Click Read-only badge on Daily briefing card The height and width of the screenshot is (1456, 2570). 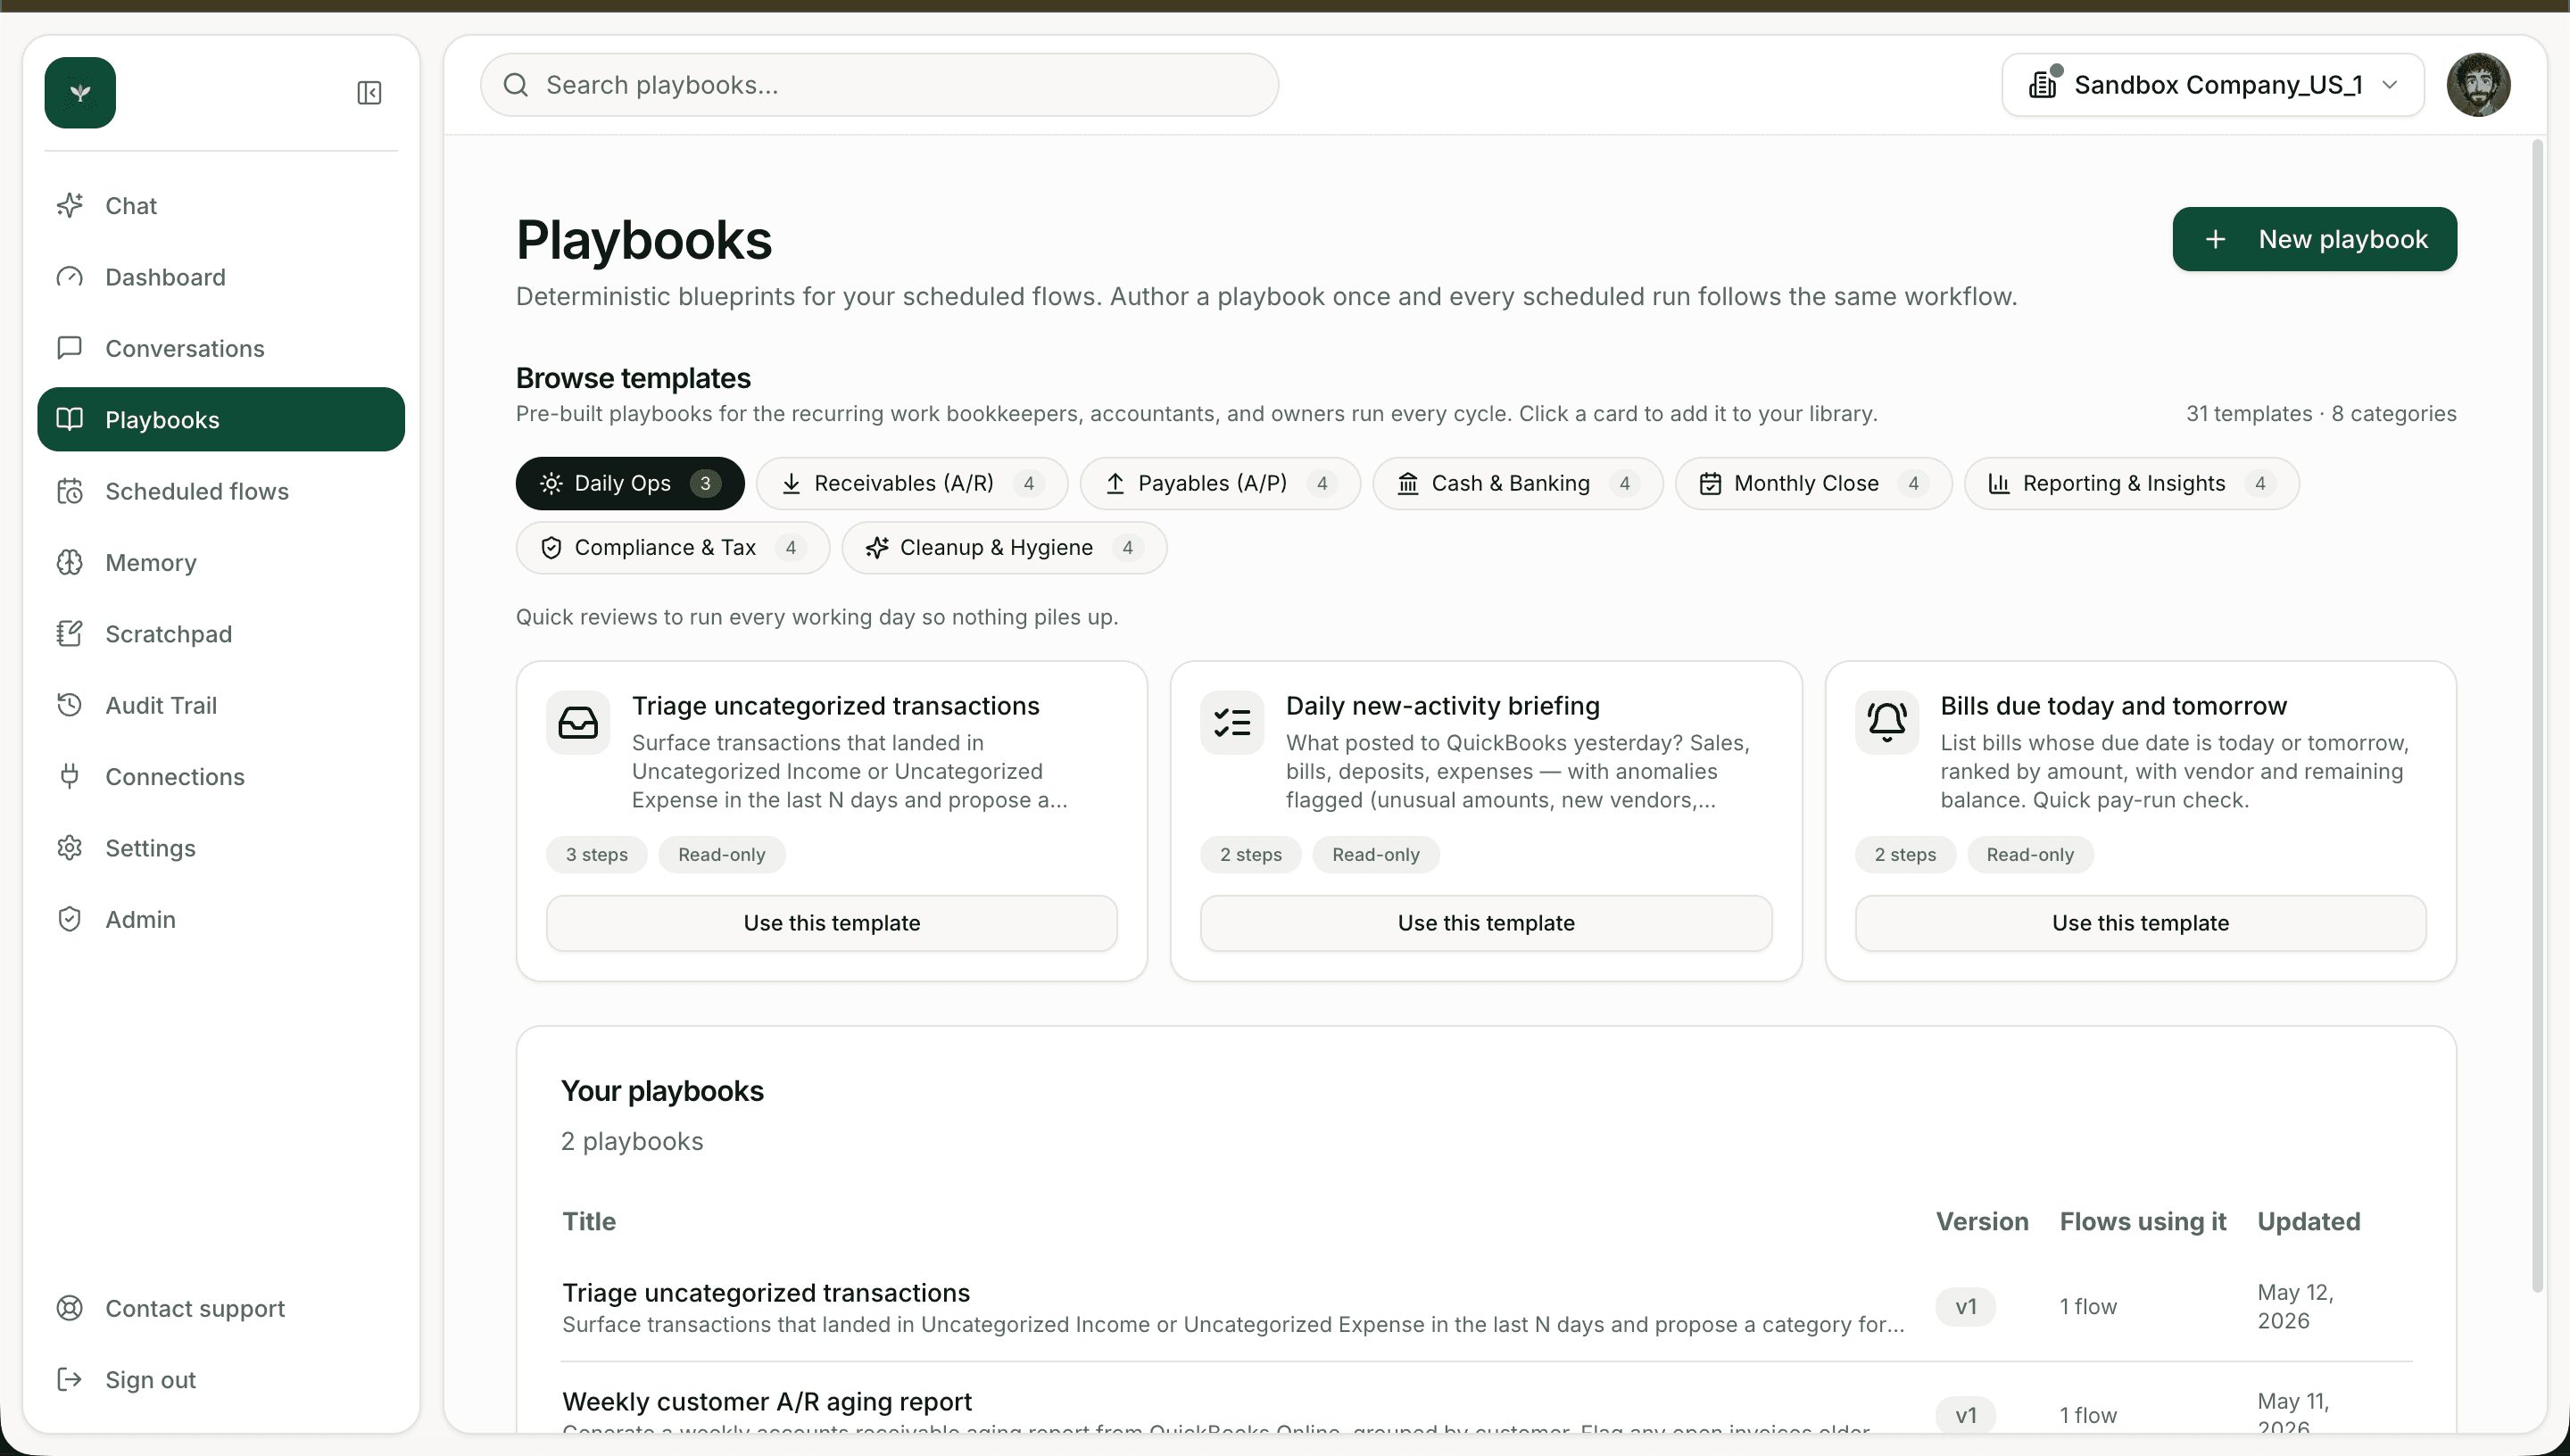(1375, 855)
